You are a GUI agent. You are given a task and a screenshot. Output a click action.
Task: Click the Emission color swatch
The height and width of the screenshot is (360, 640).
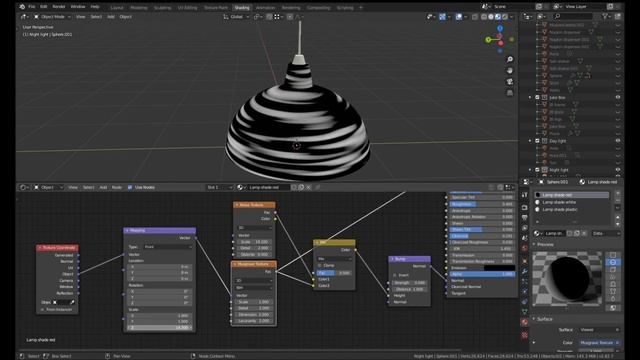click(499, 268)
